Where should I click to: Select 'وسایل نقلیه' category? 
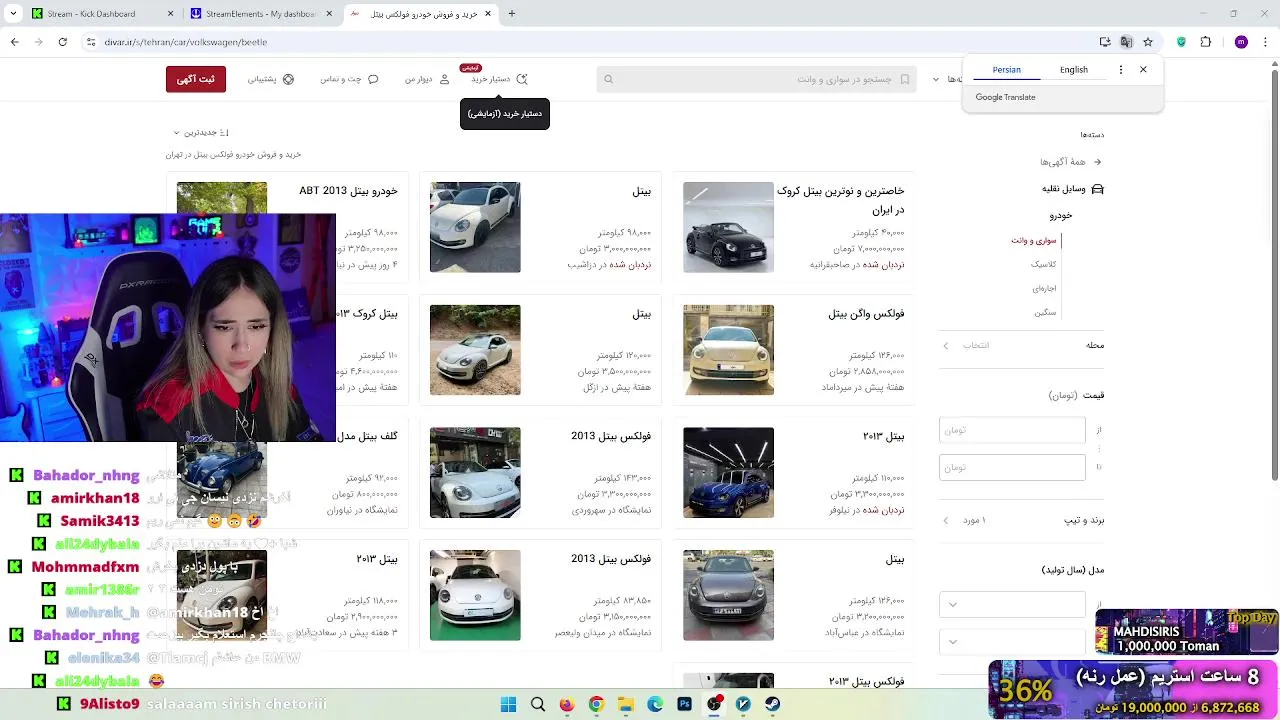1063,189
